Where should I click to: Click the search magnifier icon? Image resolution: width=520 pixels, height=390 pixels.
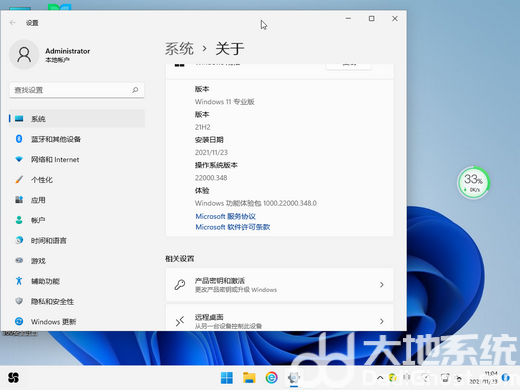(x=135, y=90)
